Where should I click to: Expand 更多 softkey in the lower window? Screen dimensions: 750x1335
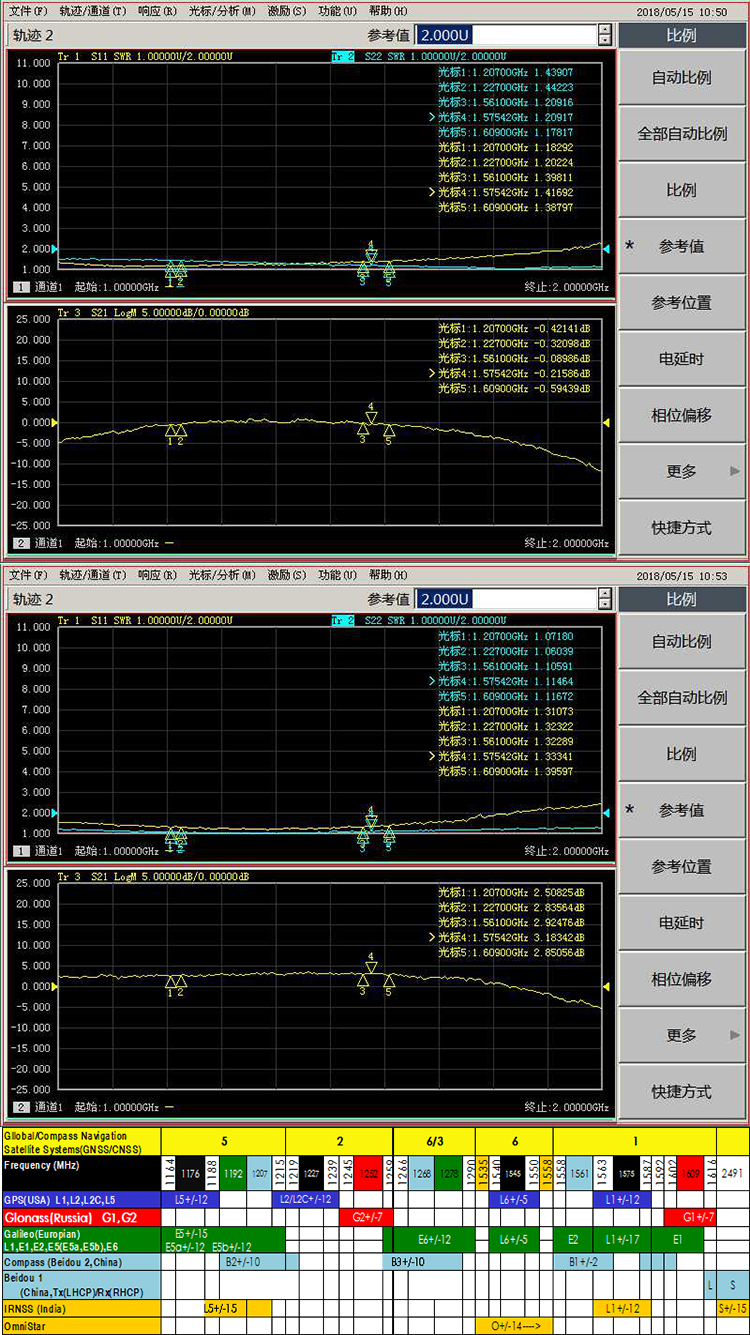click(682, 1036)
